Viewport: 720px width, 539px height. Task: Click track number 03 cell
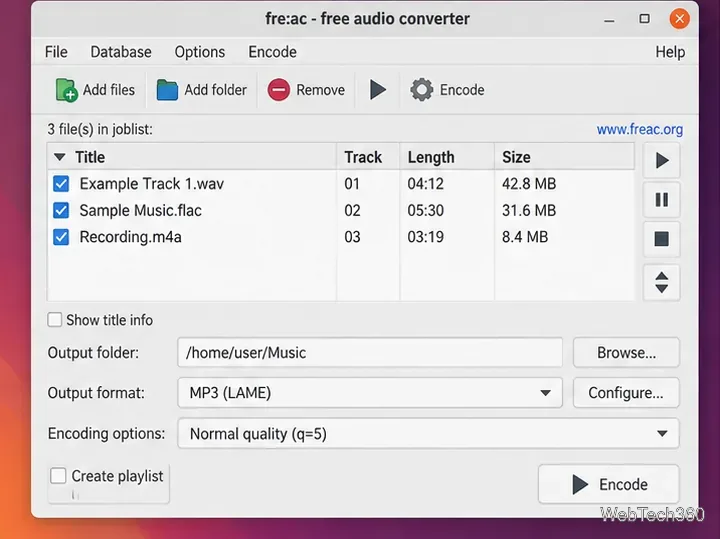tap(352, 237)
